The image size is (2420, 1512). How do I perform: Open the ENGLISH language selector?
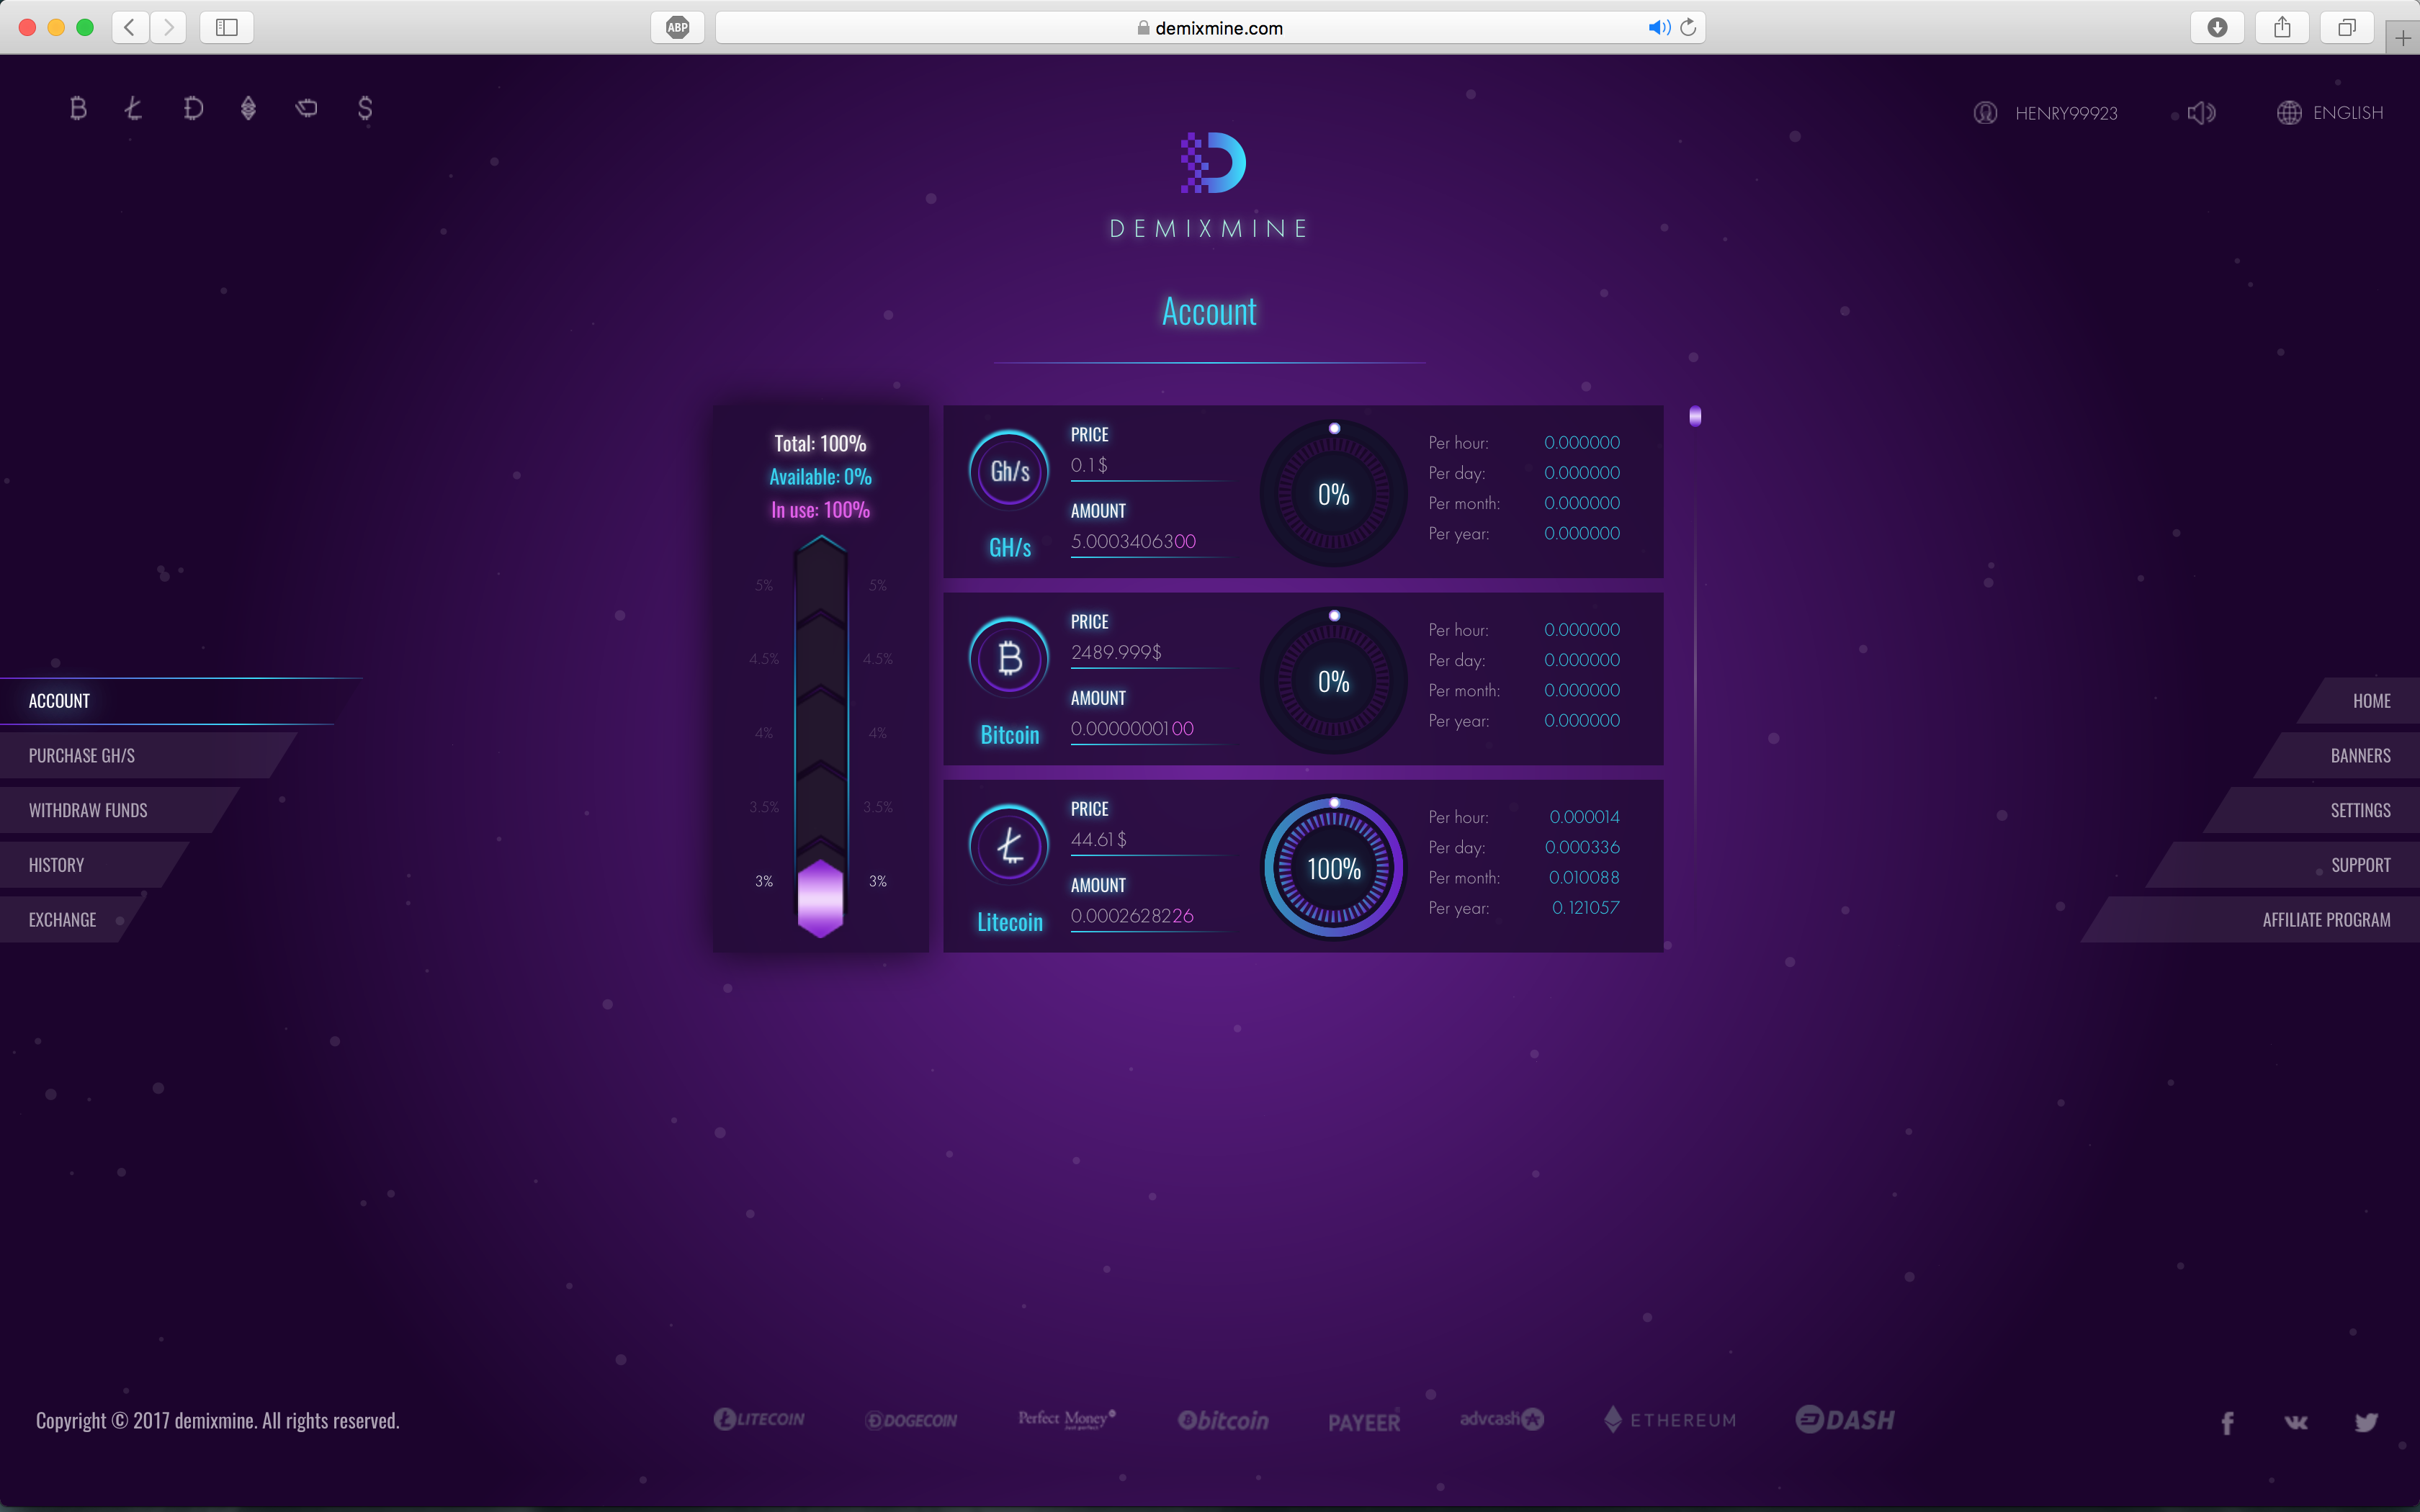coord(2330,113)
